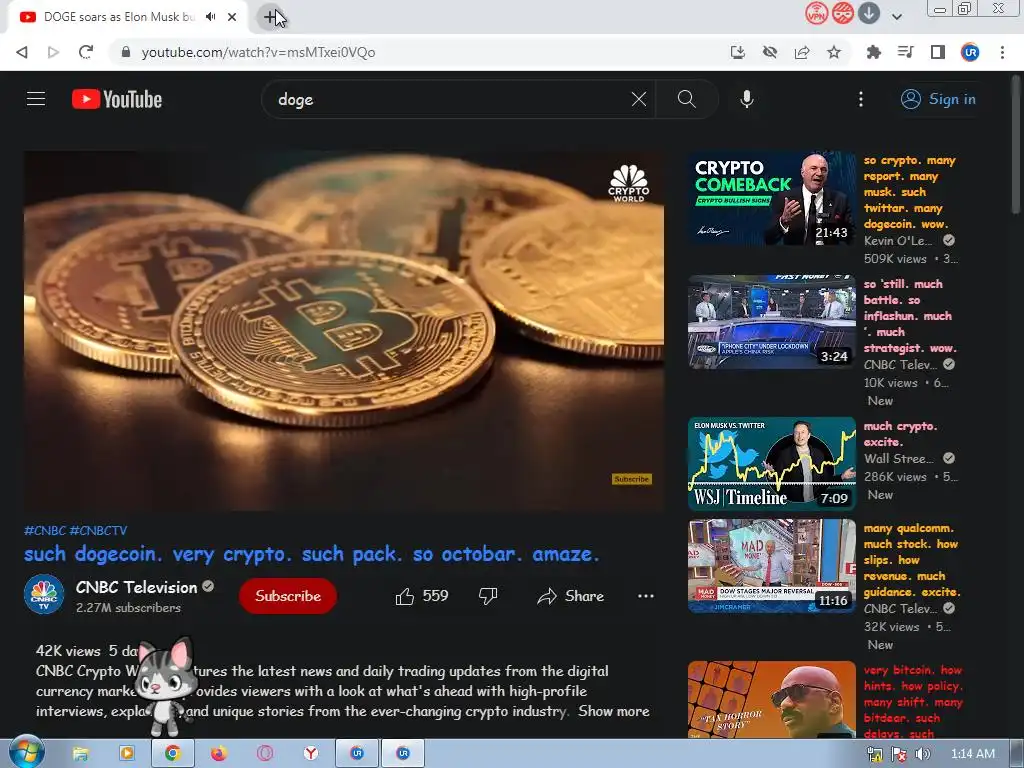This screenshot has width=1024, height=768.
Task: Run search with magnifying glass button
Action: pyautogui.click(x=686, y=99)
